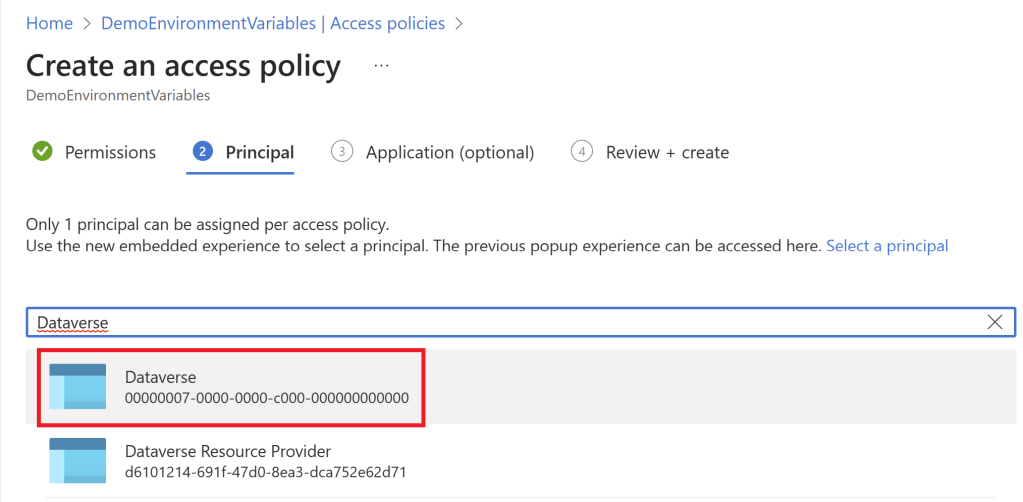Click the step 4 circle icon
The height and width of the screenshot is (502, 1023).
pos(582,152)
